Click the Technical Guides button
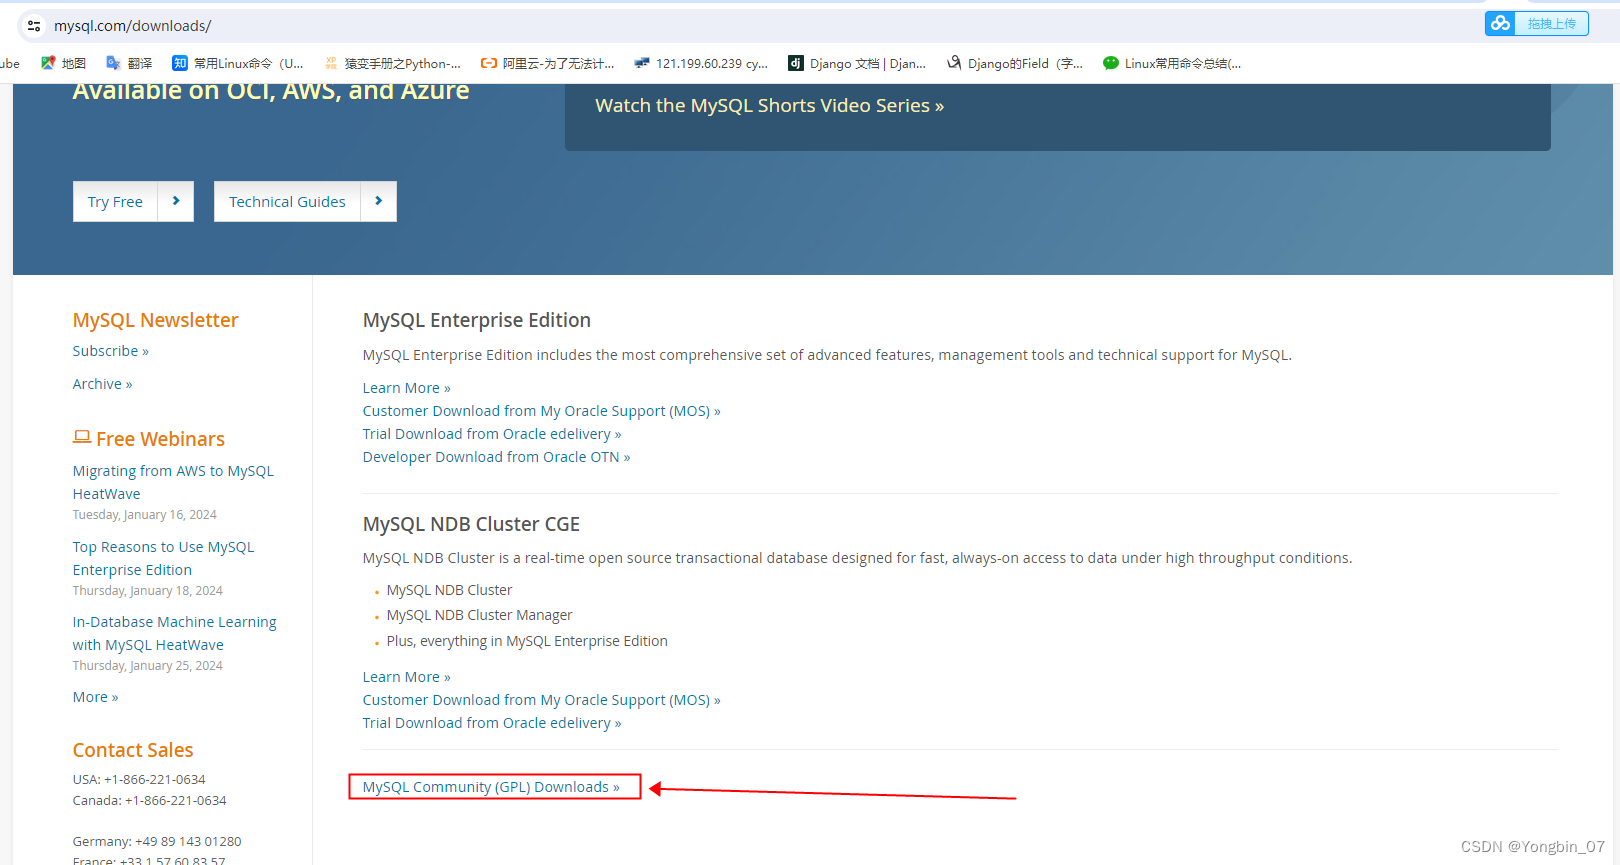1620x865 pixels. 287,201
